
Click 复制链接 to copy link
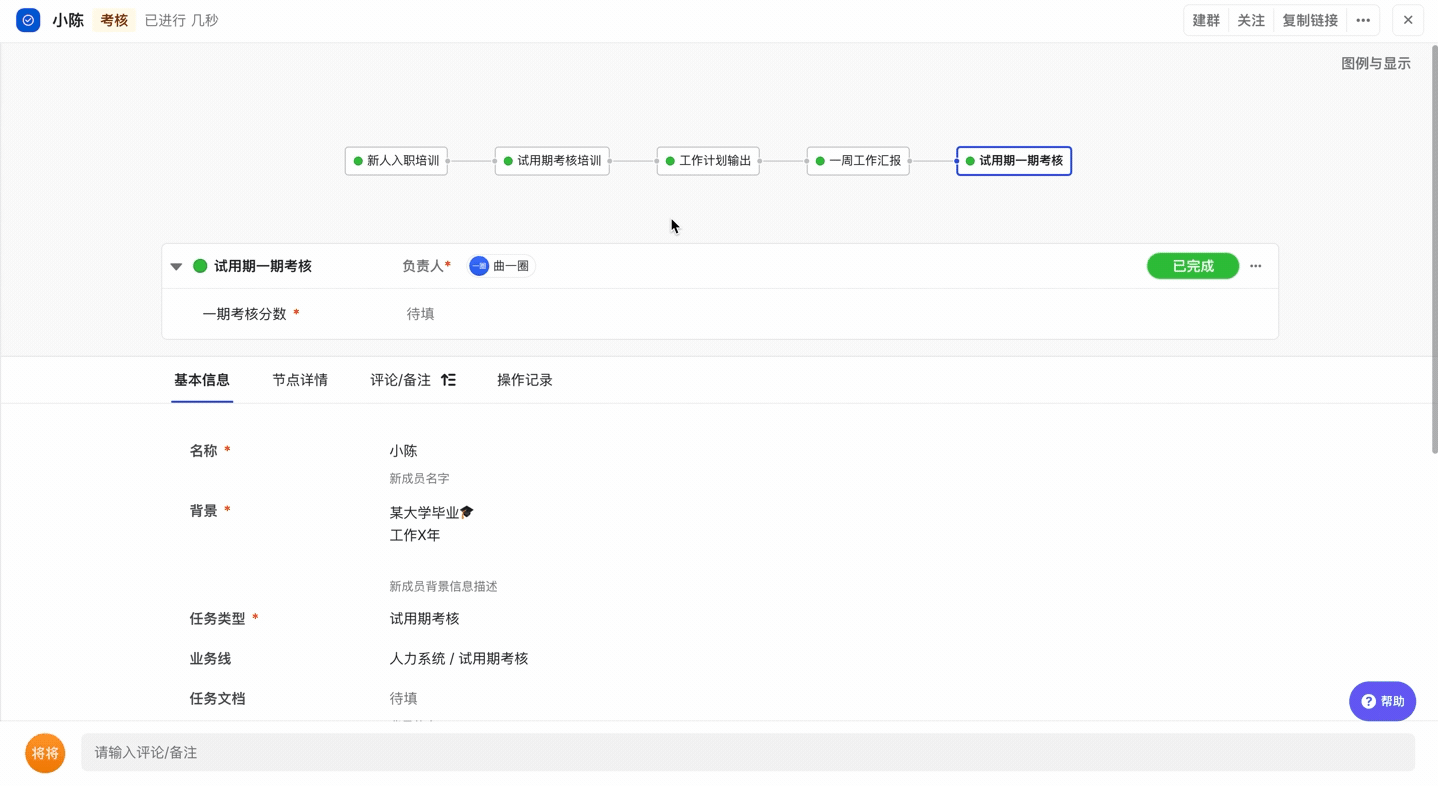[1310, 20]
